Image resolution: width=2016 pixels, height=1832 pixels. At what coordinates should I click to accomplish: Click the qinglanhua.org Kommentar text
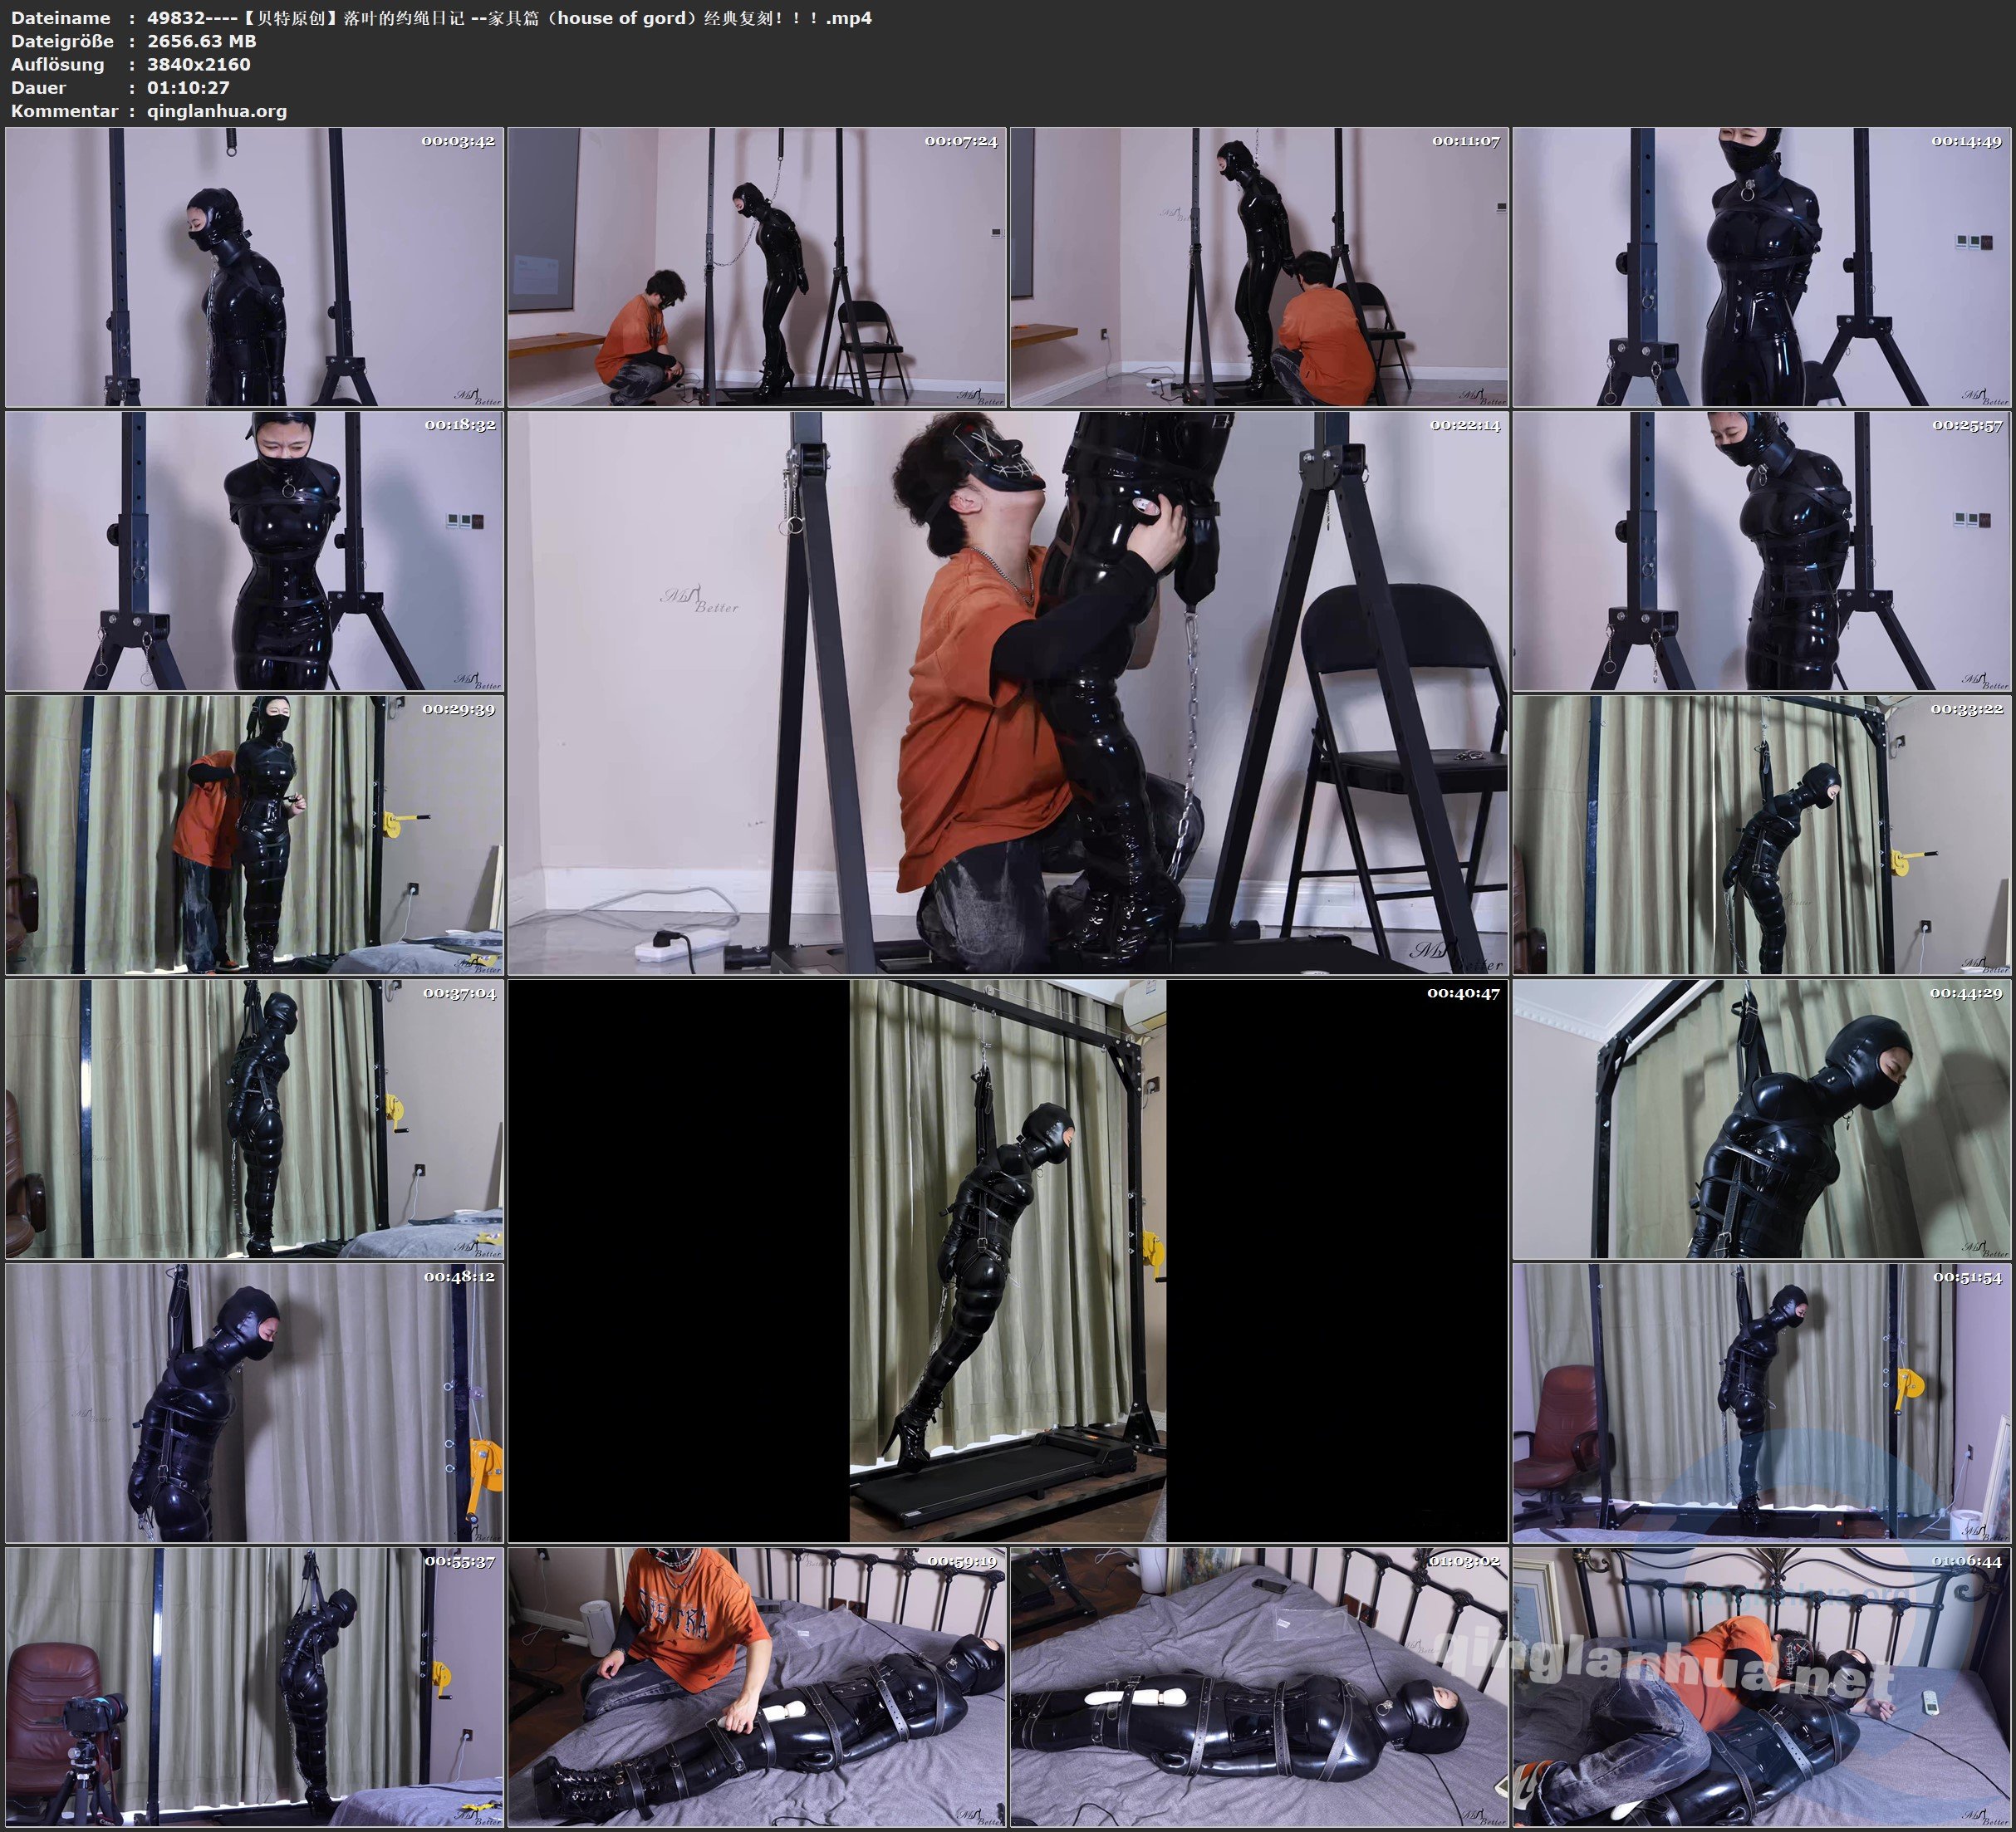point(217,111)
